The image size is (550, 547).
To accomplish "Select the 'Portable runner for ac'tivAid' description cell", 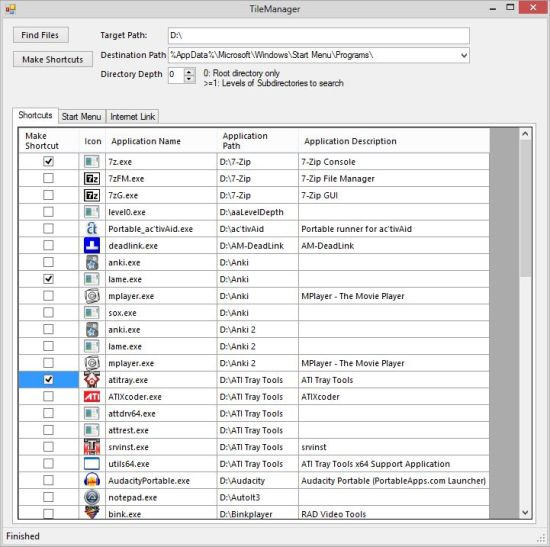I will (394, 229).
